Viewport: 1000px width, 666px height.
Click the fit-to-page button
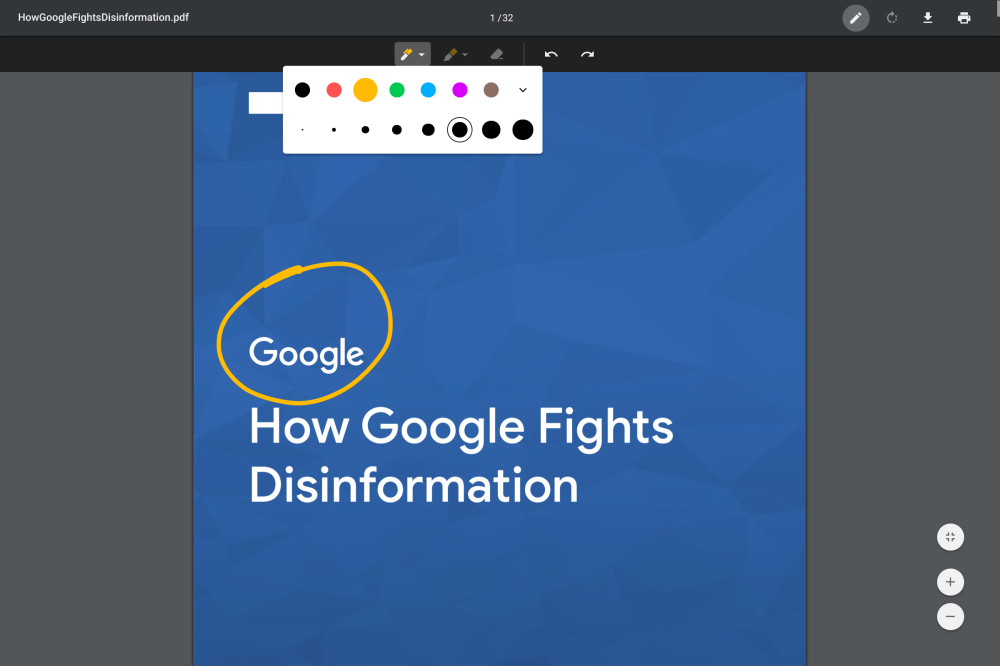coord(950,537)
